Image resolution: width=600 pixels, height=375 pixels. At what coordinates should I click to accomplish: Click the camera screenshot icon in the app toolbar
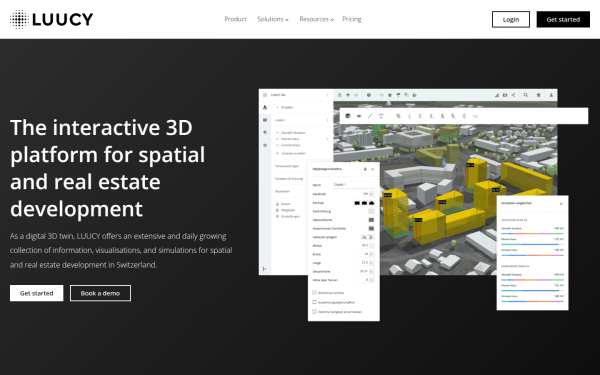[x=505, y=95]
